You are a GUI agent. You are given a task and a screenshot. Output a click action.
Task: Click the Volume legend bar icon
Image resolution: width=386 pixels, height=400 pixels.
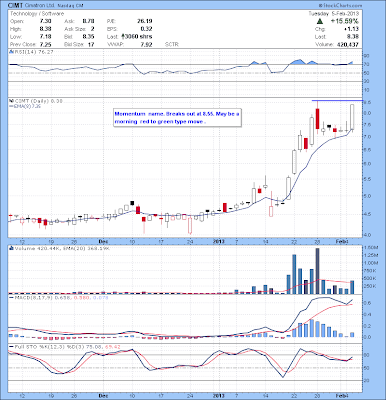click(11, 248)
